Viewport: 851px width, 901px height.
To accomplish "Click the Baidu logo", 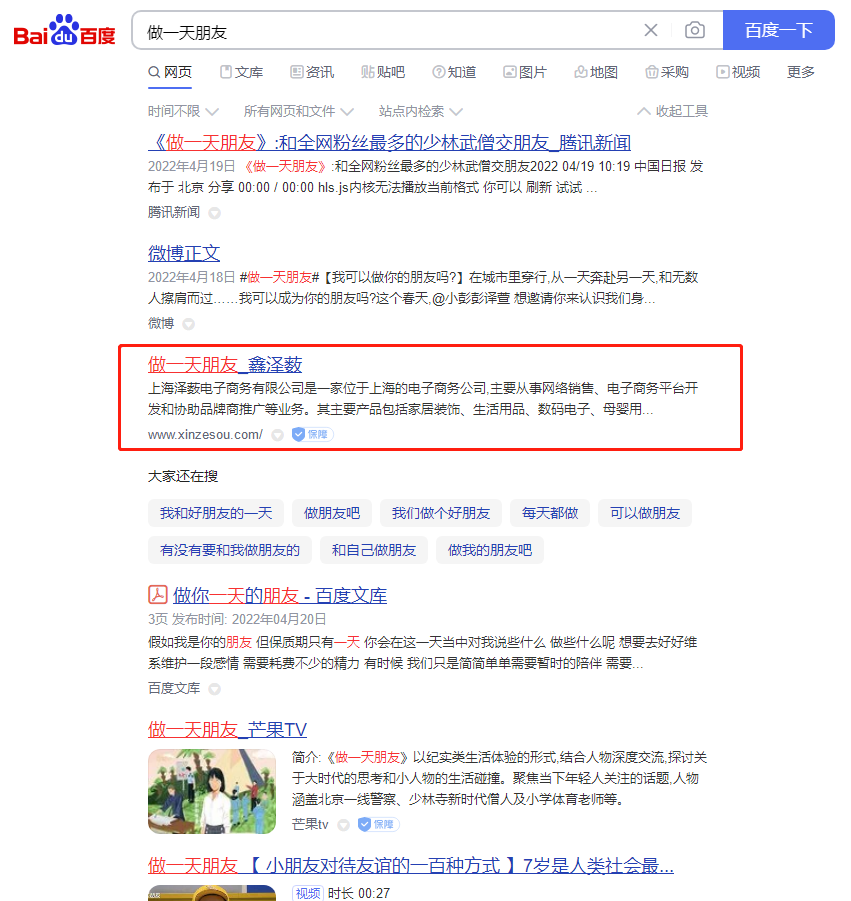I will pyautogui.click(x=64, y=30).
